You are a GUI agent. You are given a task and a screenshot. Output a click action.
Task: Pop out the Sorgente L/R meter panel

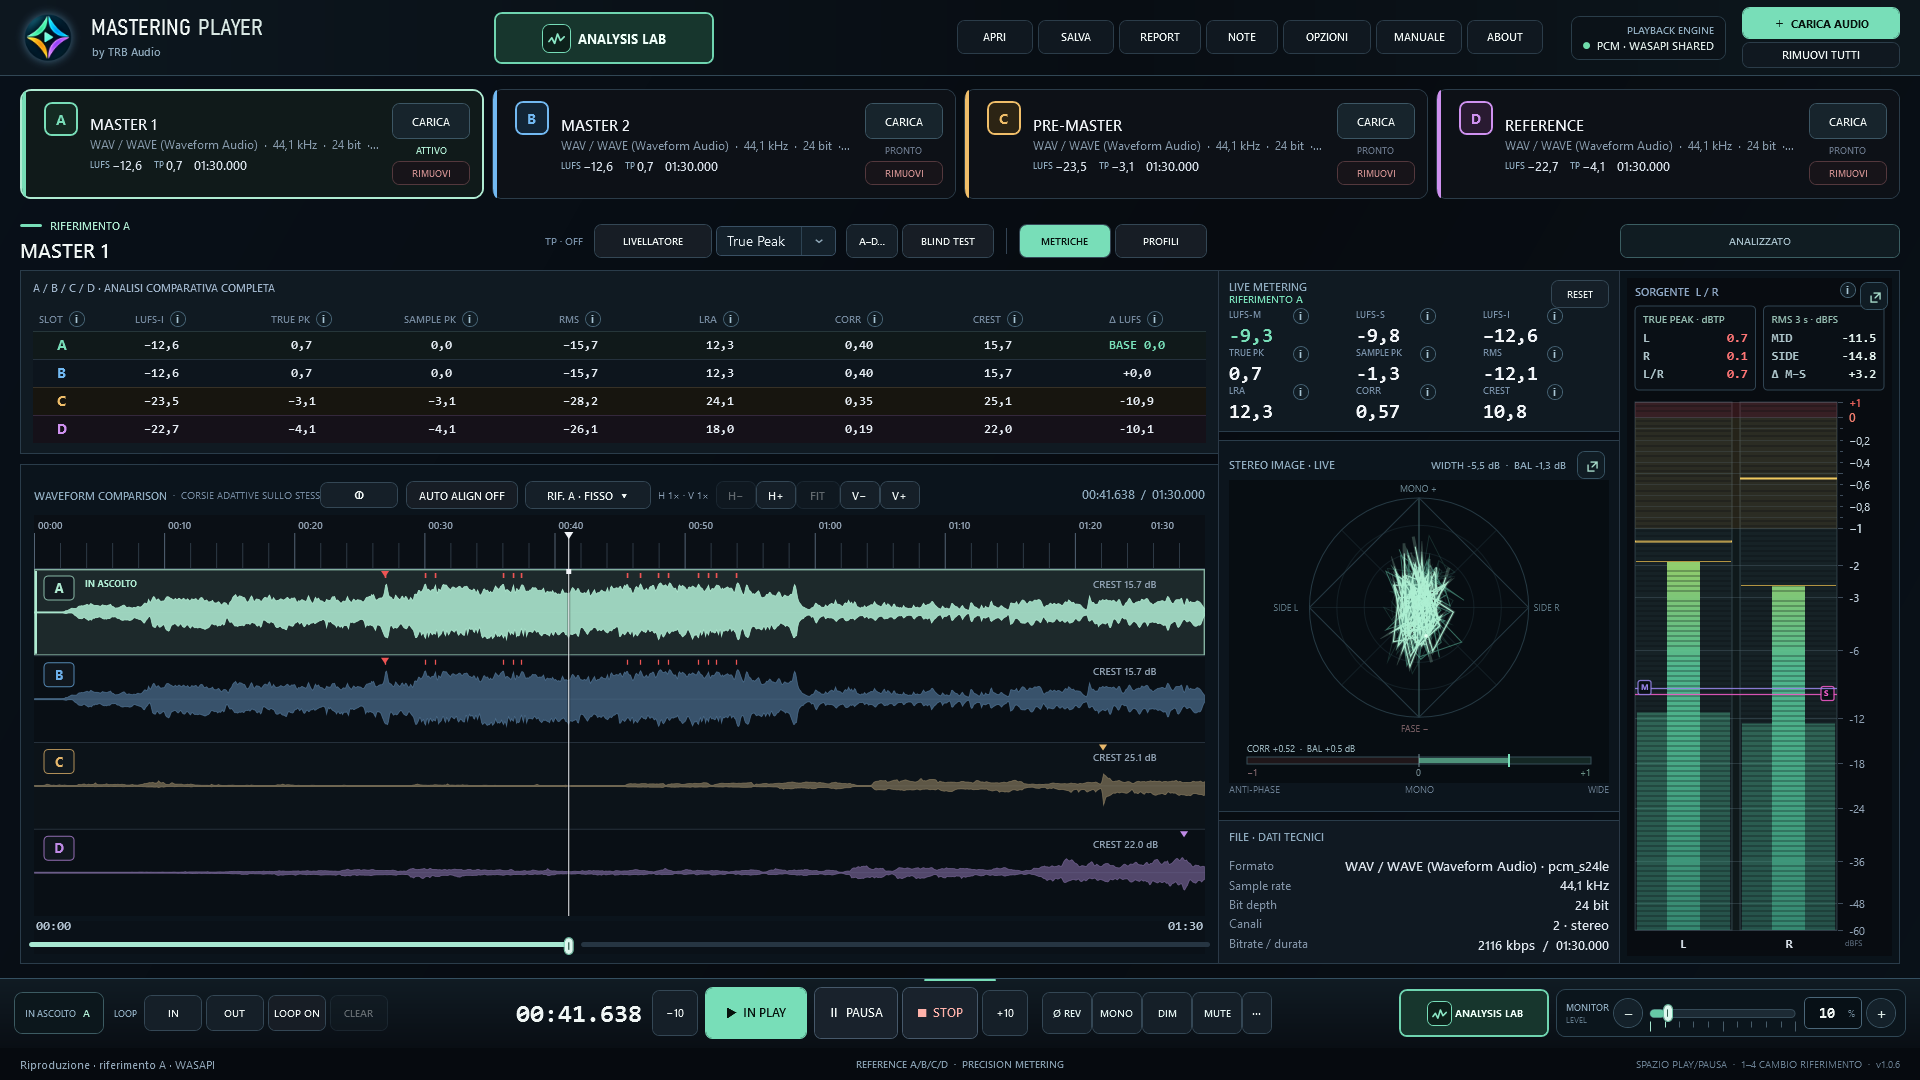point(1874,297)
